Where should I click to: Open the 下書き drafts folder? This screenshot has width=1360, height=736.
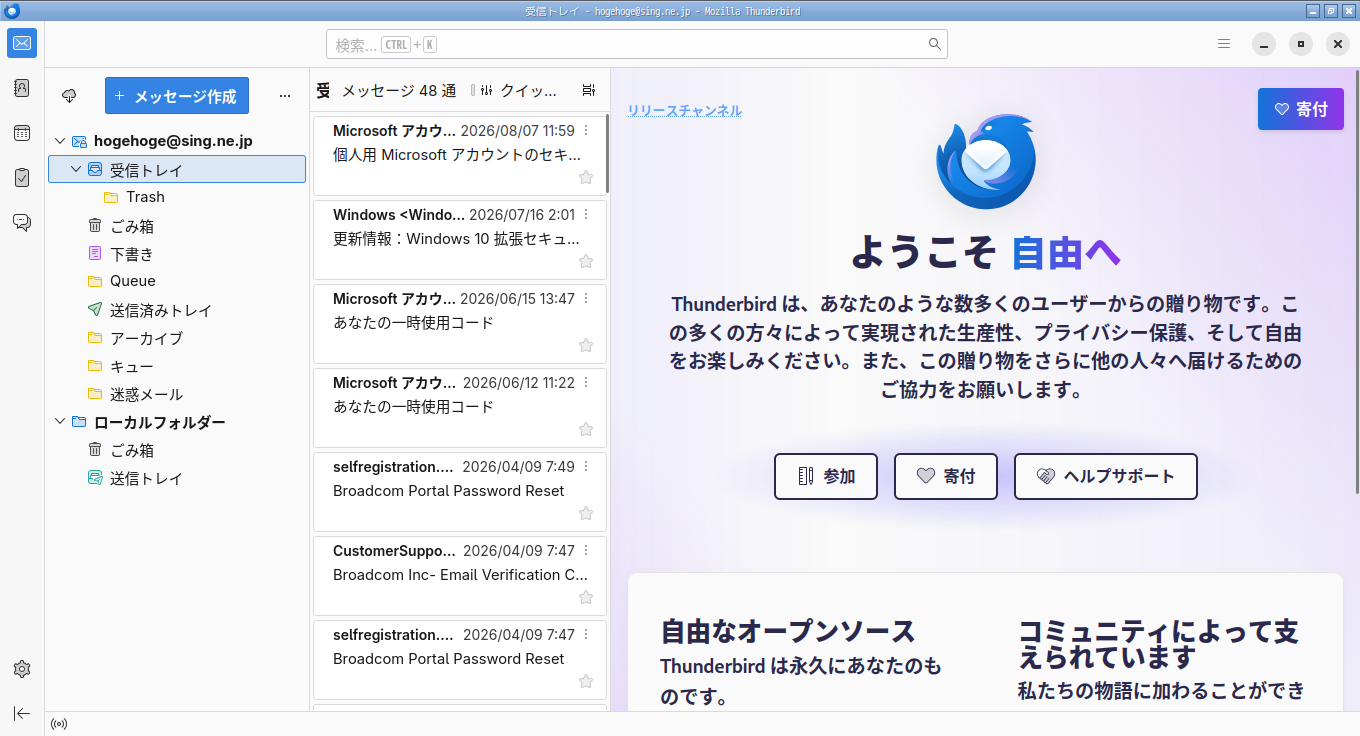pos(177,254)
